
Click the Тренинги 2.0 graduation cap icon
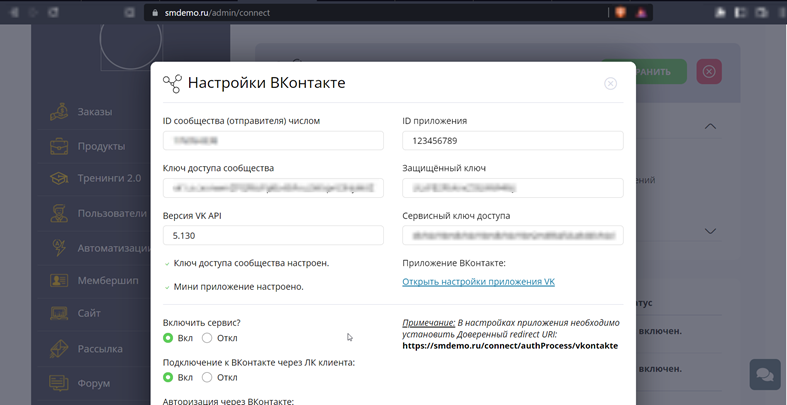(x=59, y=178)
